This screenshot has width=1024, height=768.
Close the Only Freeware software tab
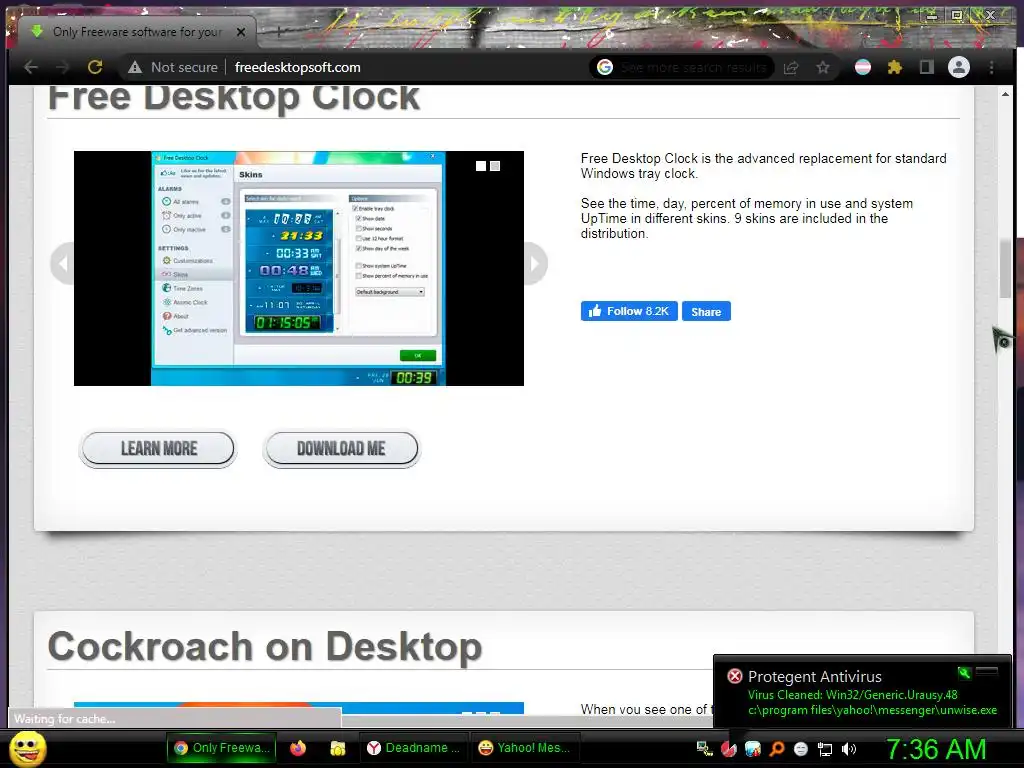tap(241, 32)
